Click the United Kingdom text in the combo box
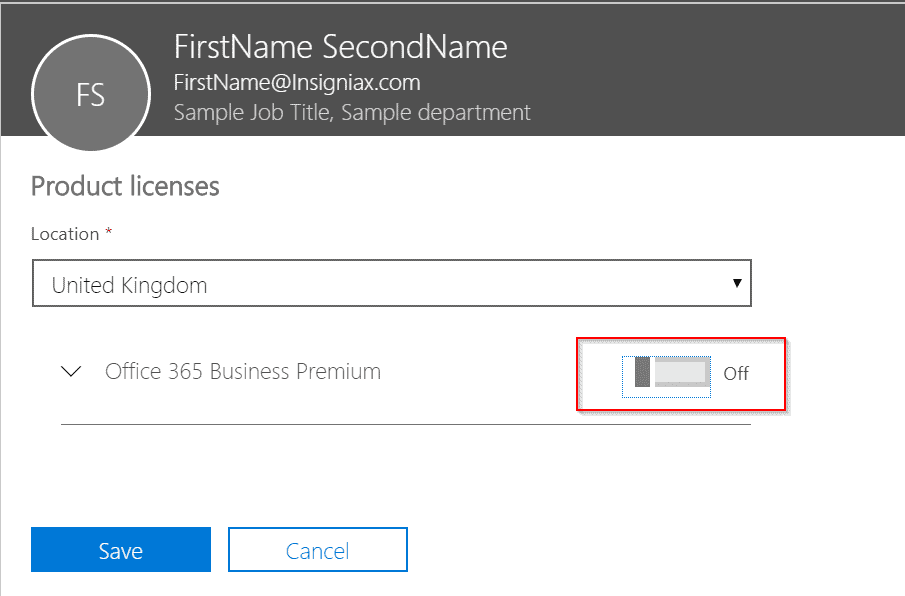Viewport: 905px width, 596px height. click(129, 286)
